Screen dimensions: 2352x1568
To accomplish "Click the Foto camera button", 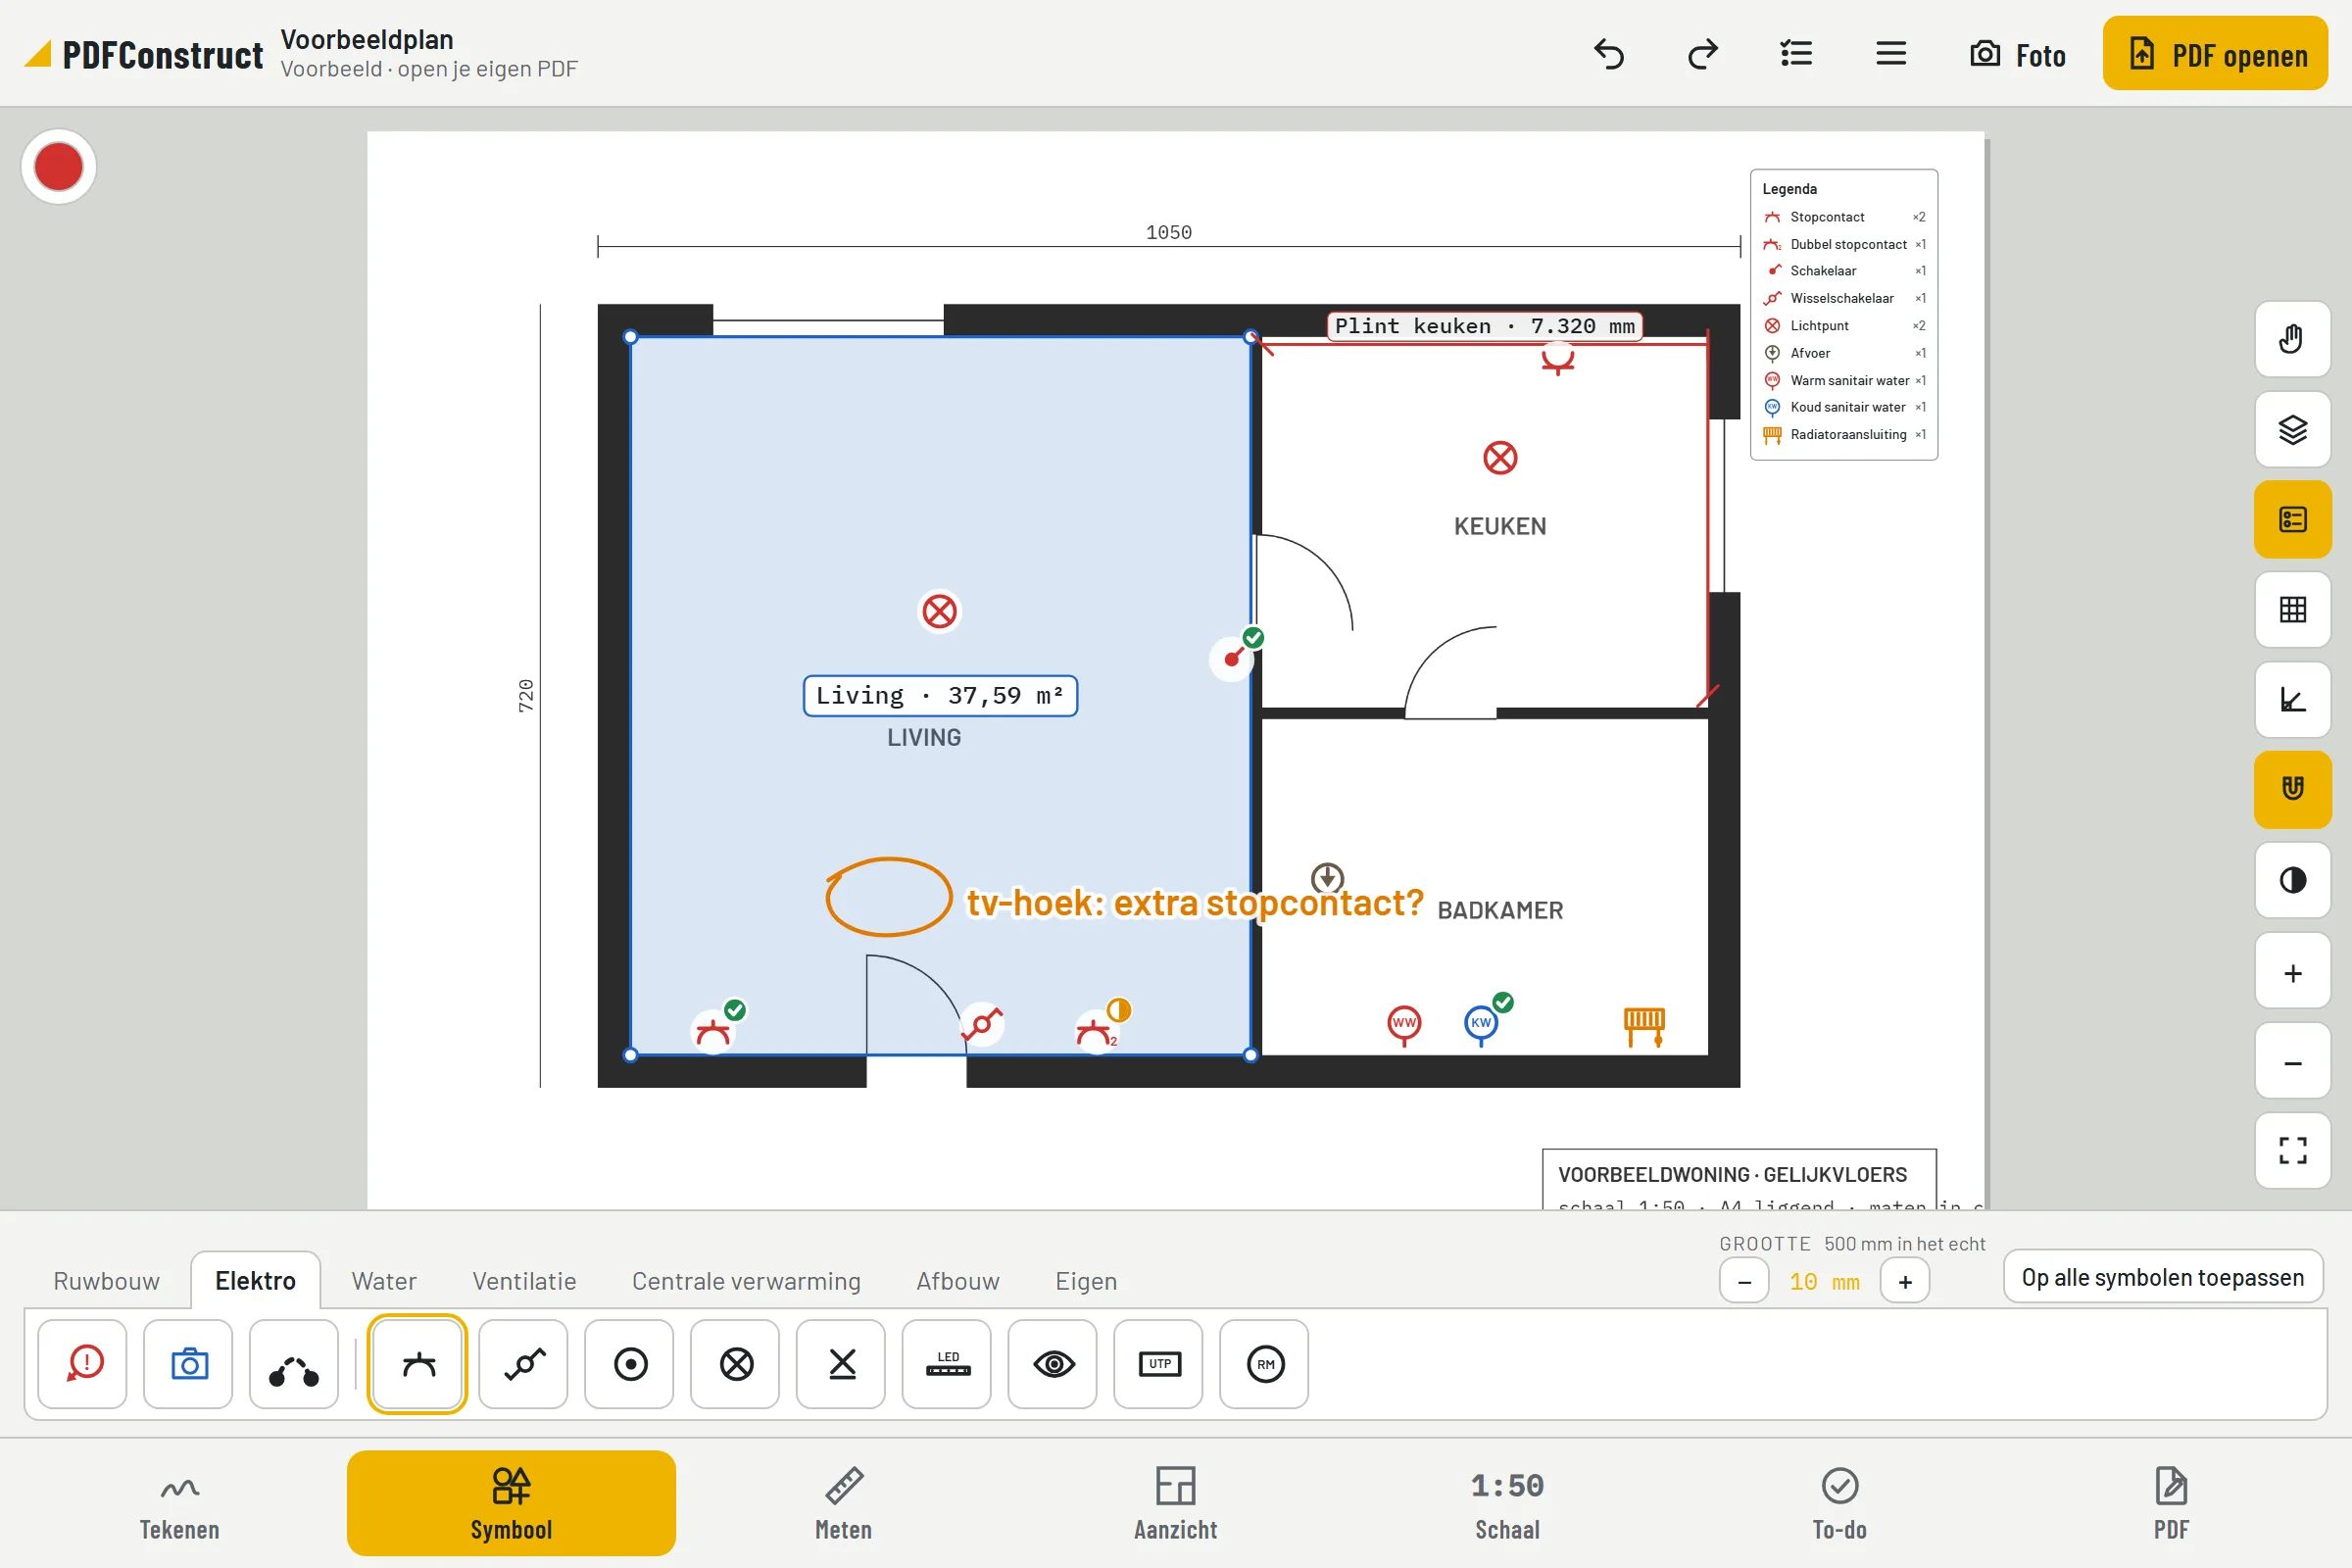I will coord(2018,54).
